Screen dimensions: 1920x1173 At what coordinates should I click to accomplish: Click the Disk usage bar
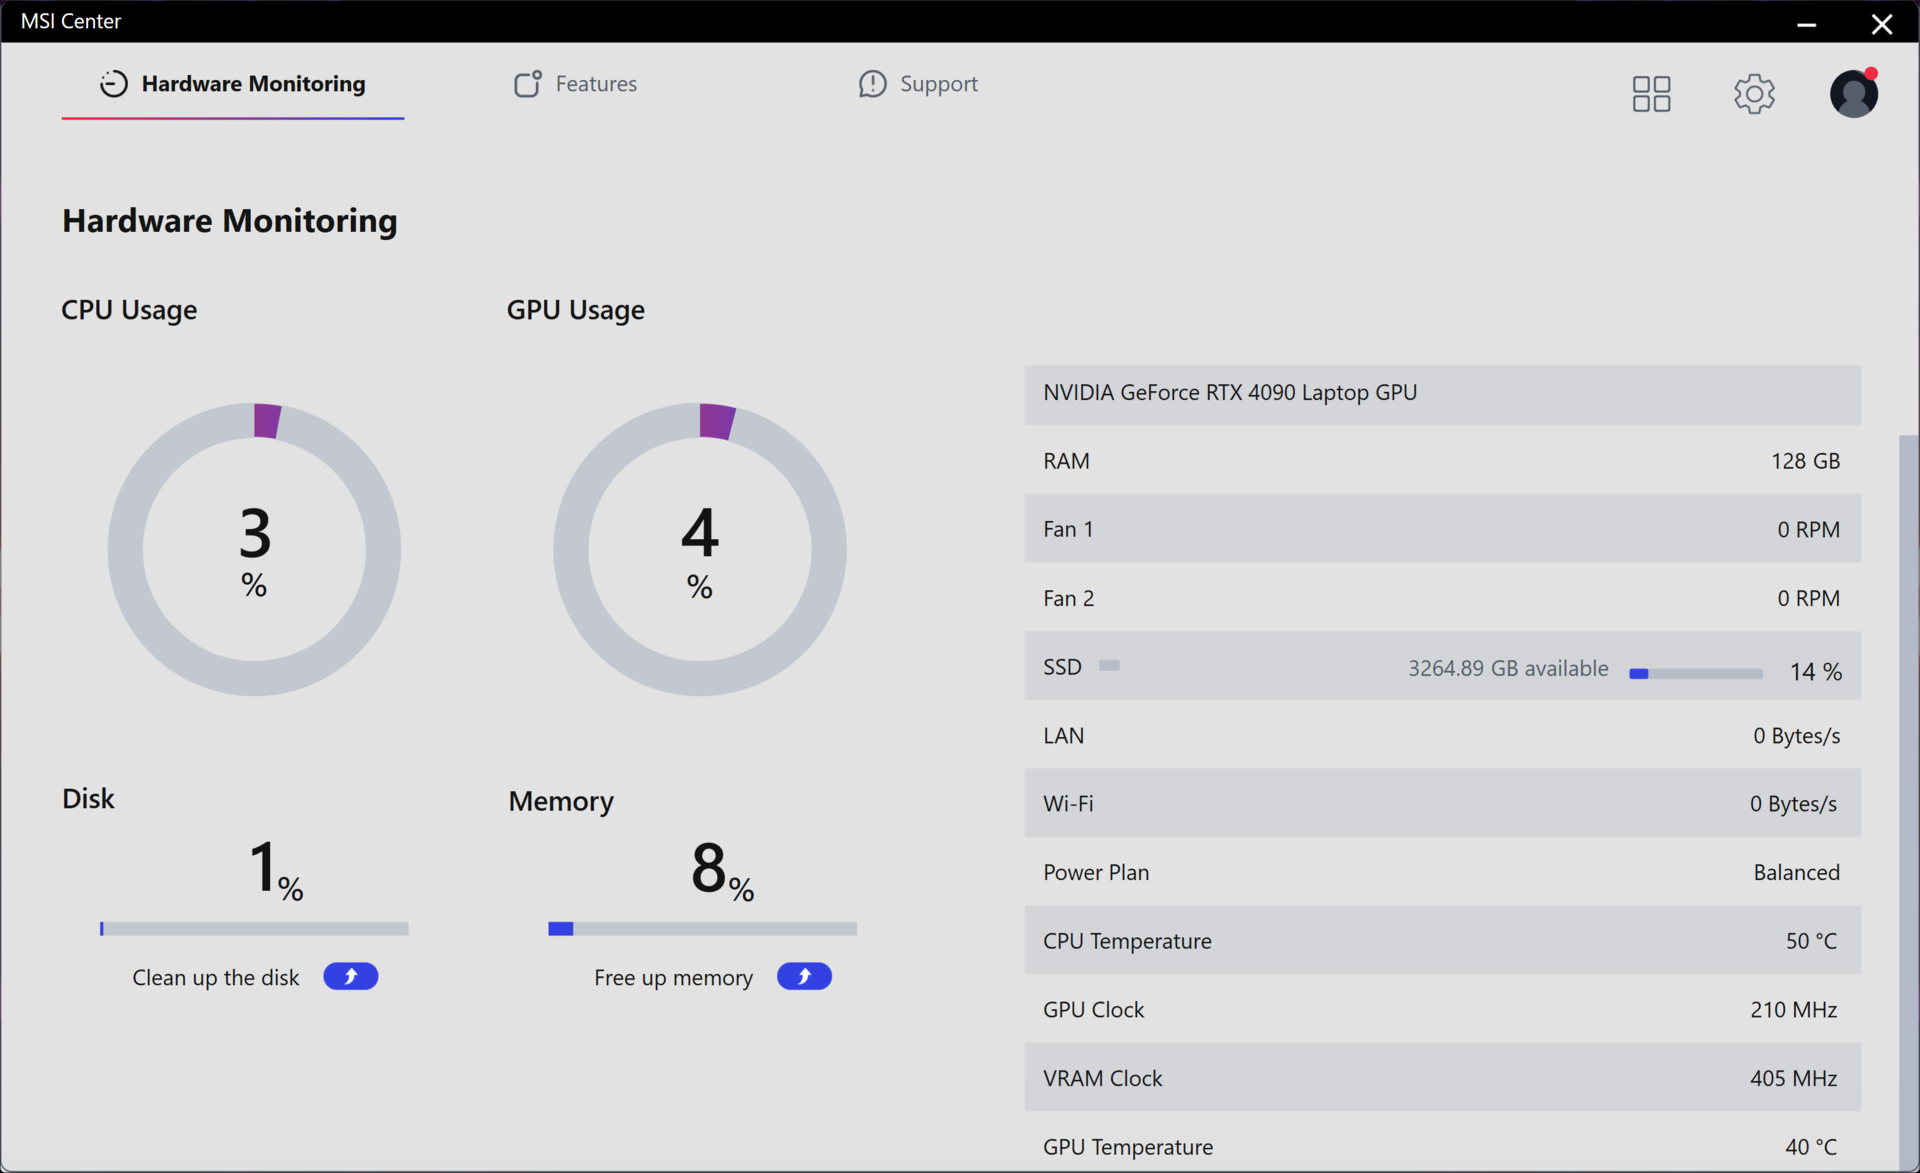(254, 929)
